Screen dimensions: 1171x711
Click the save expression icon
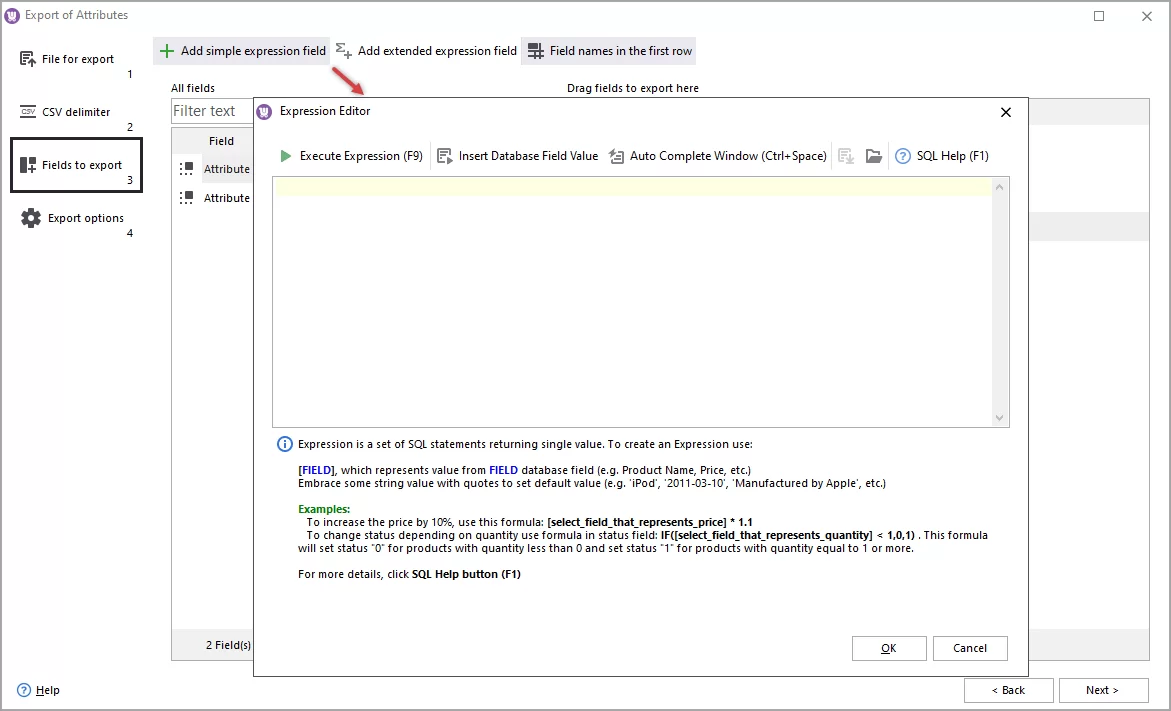845,156
